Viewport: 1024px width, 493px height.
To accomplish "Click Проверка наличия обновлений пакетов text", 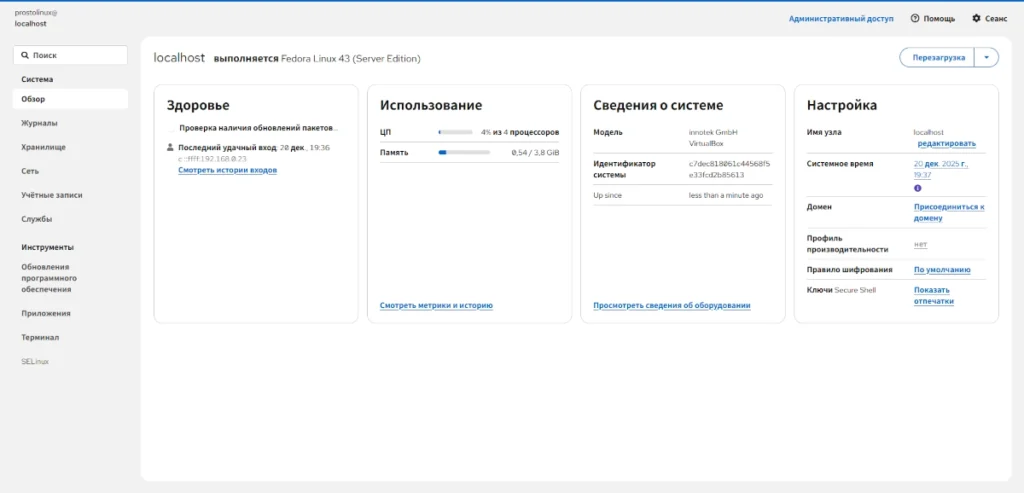I will tap(259, 128).
